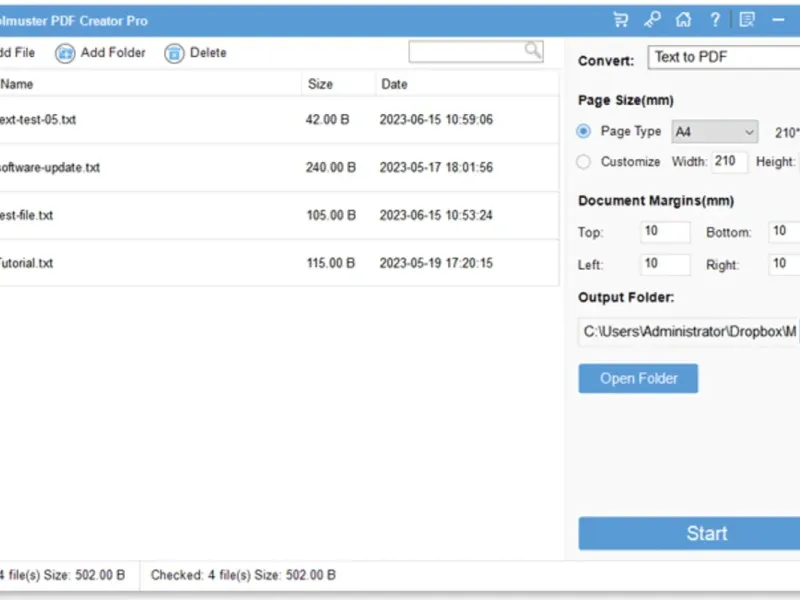Click the feedback note icon

[747, 20]
